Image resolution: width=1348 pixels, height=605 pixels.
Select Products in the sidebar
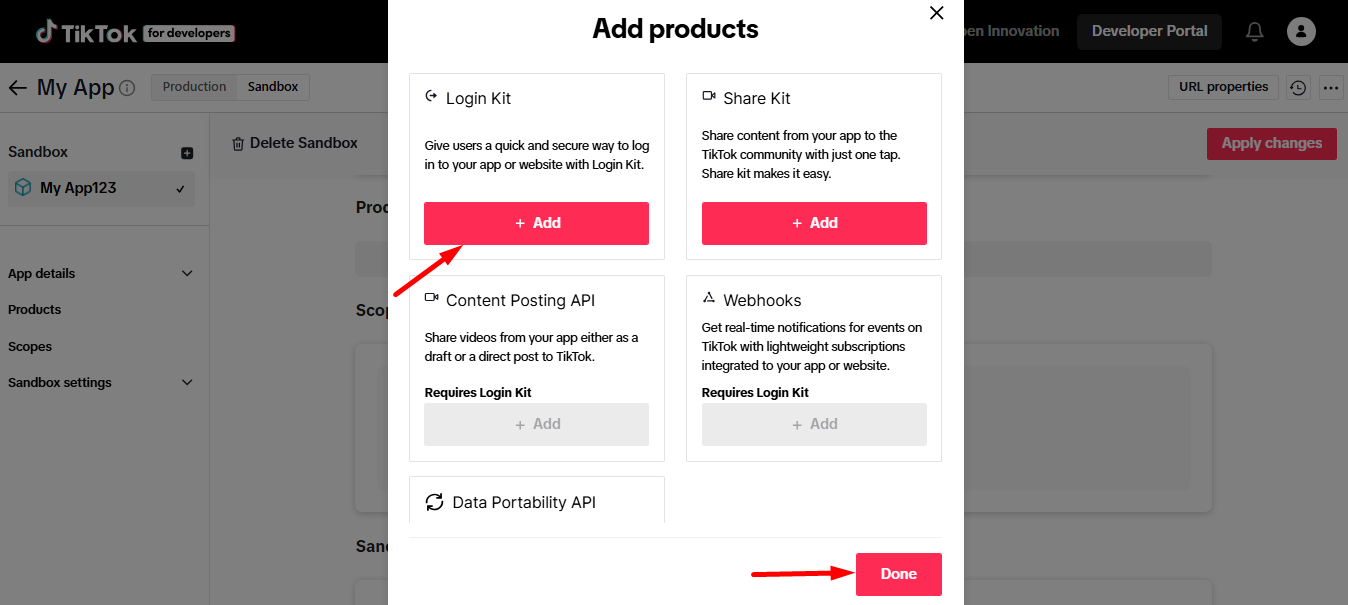[34, 309]
